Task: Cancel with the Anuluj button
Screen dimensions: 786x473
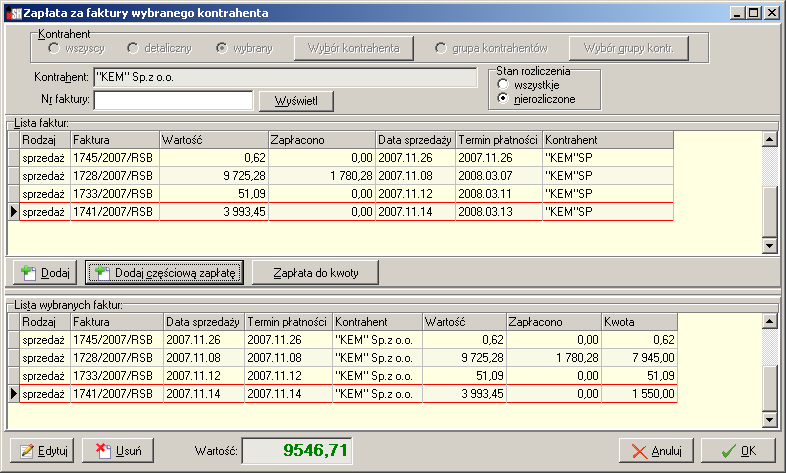Action: pyautogui.click(x=657, y=450)
